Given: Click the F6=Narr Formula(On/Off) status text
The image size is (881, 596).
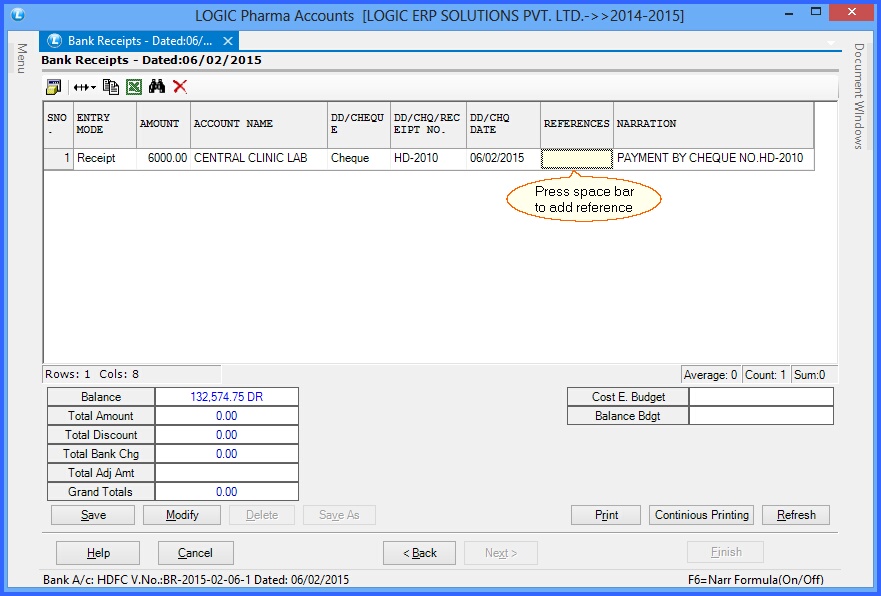Looking at the screenshot, I should pos(756,580).
